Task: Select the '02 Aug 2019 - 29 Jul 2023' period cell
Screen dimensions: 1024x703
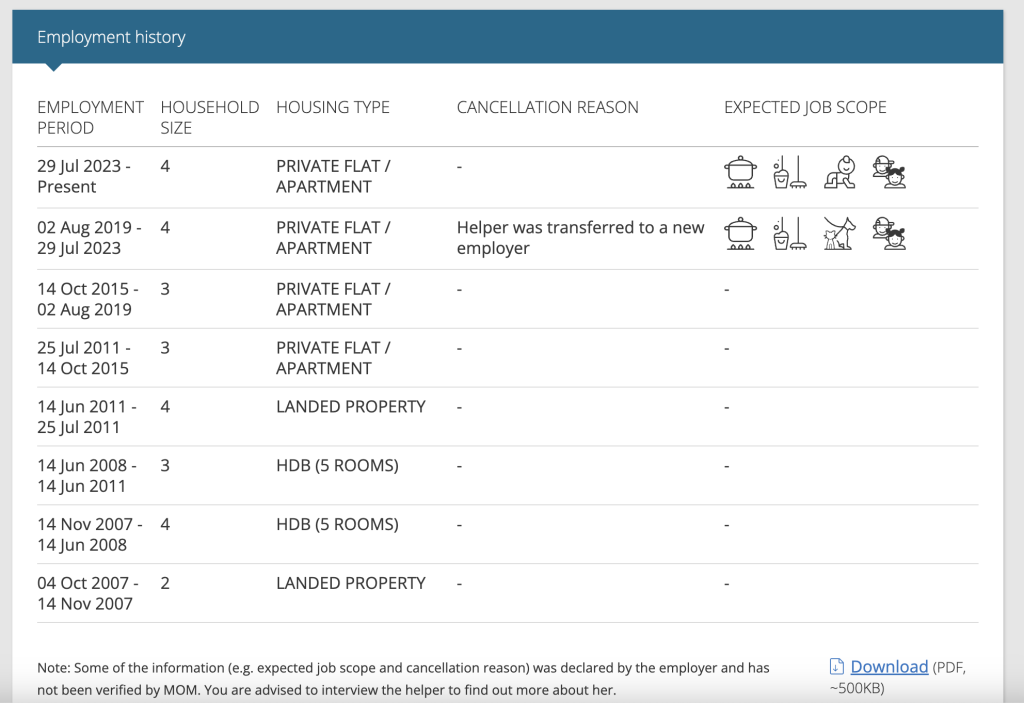Action: tap(89, 238)
